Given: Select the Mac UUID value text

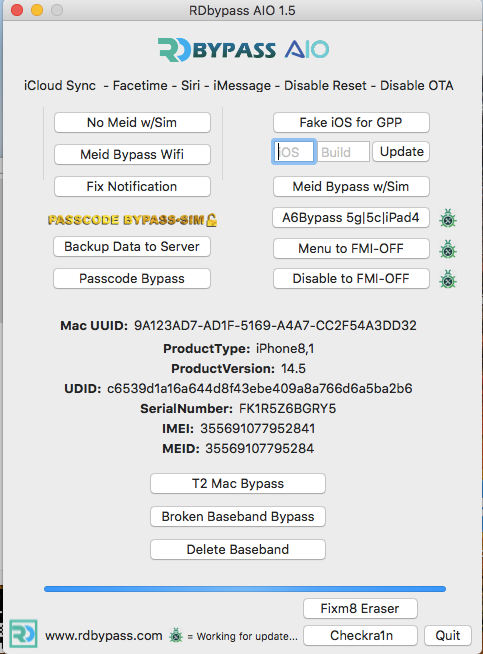Looking at the screenshot, I should (x=275, y=326).
